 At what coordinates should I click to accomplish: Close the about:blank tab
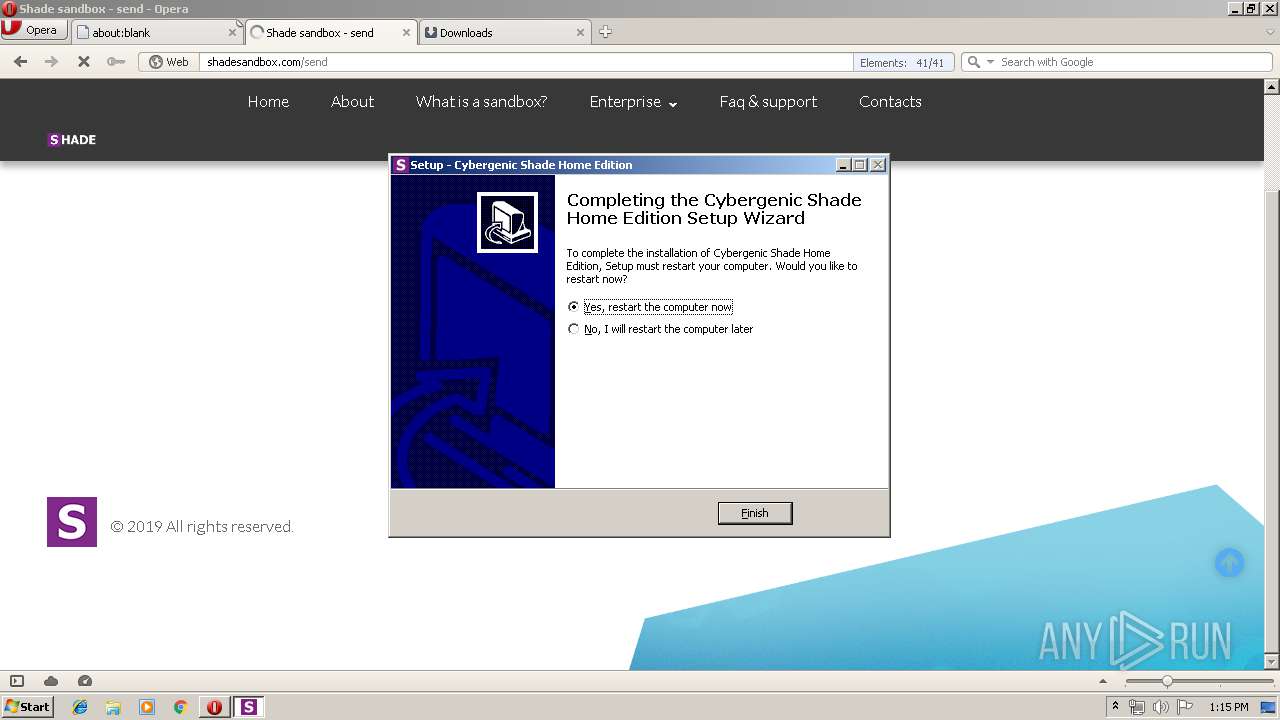232,32
